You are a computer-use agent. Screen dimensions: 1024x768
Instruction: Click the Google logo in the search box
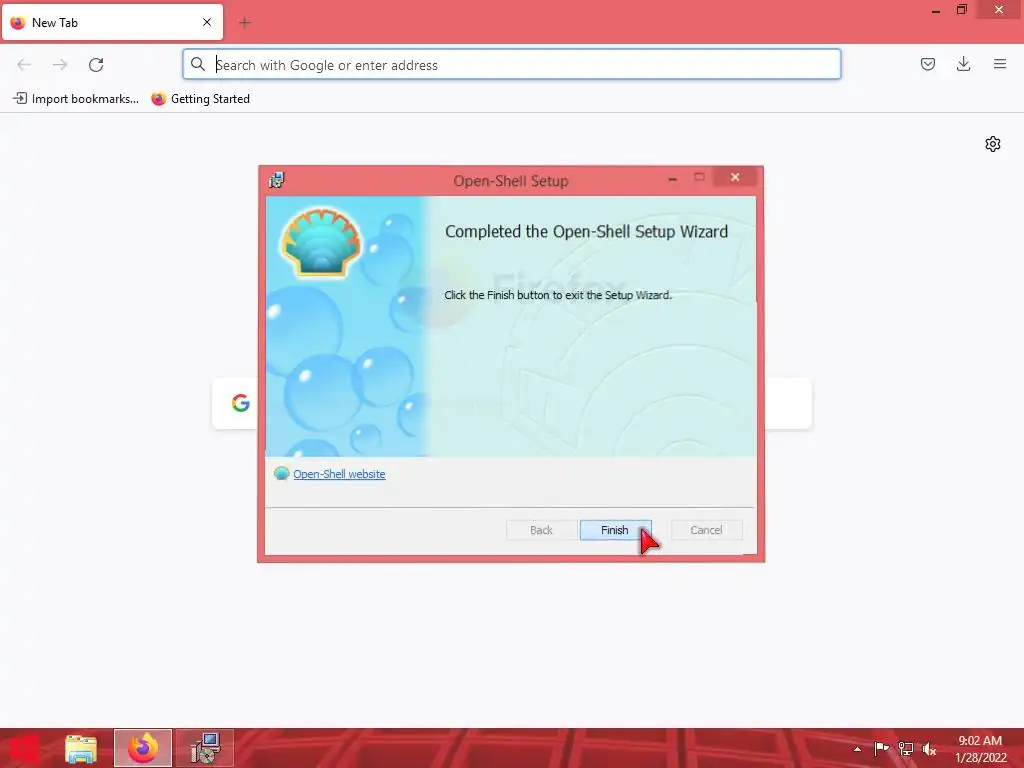click(240, 403)
